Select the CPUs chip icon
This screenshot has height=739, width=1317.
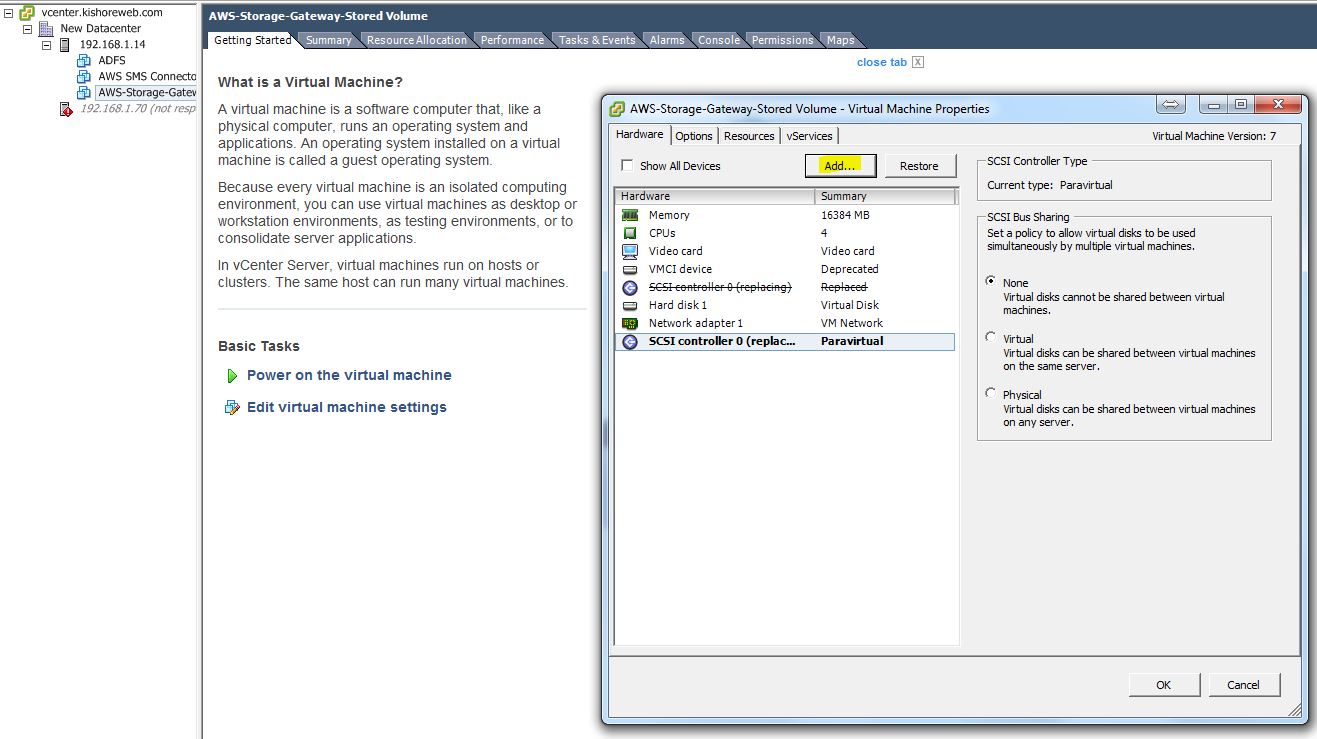(630, 233)
